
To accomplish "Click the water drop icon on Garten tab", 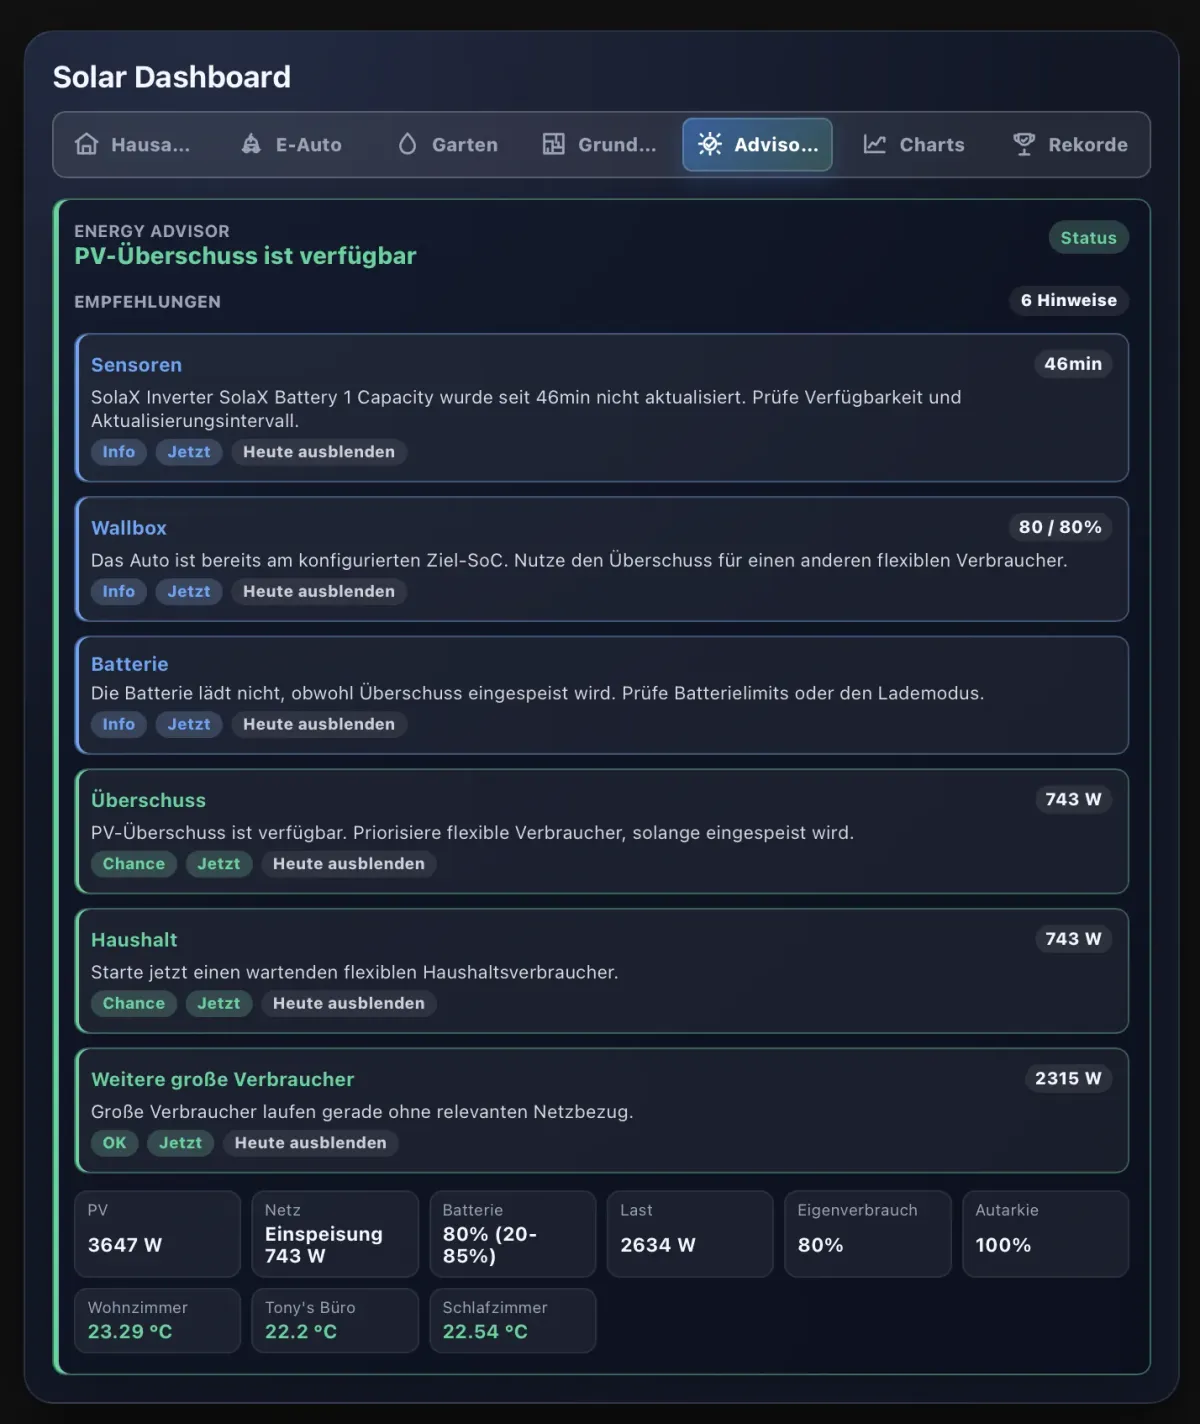I will click(x=407, y=144).
